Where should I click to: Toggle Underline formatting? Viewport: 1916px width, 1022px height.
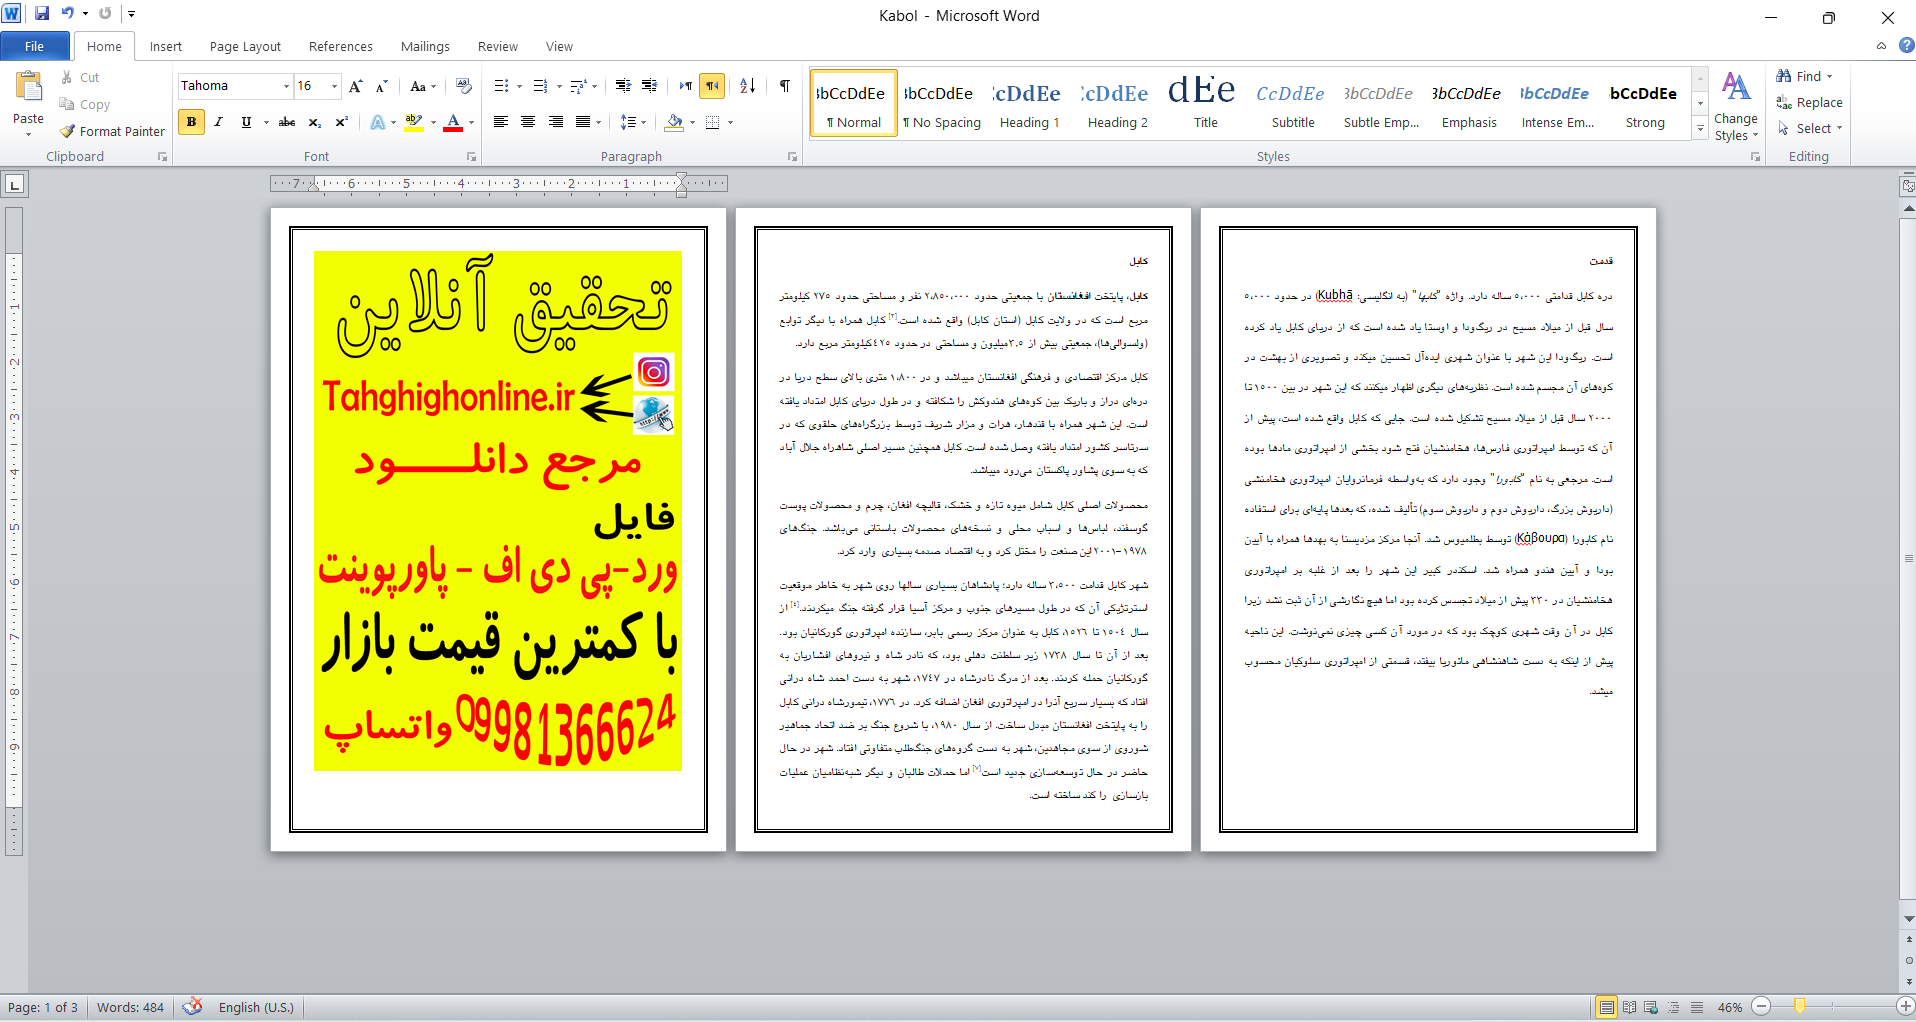(x=245, y=122)
